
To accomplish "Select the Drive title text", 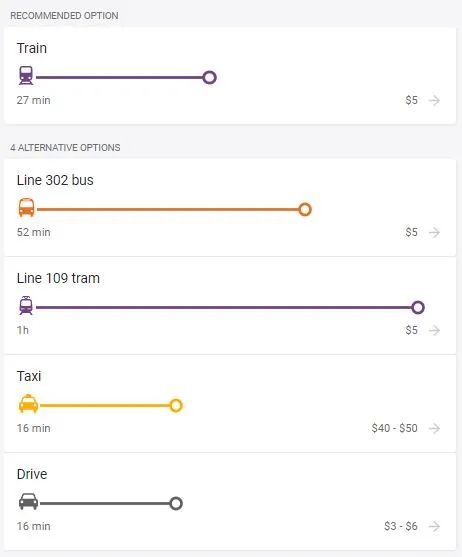I will [32, 474].
